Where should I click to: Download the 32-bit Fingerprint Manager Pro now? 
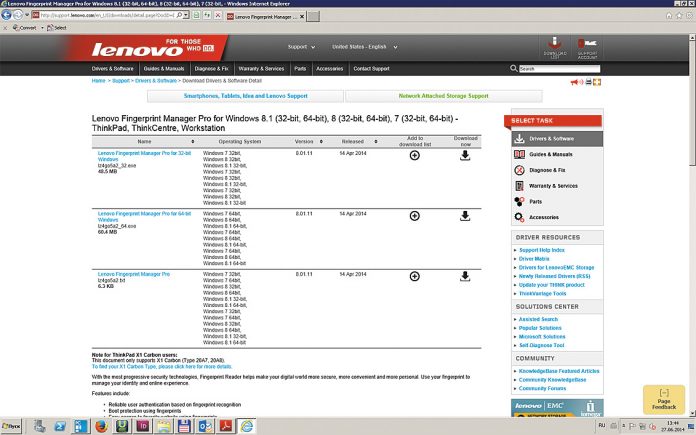point(465,156)
